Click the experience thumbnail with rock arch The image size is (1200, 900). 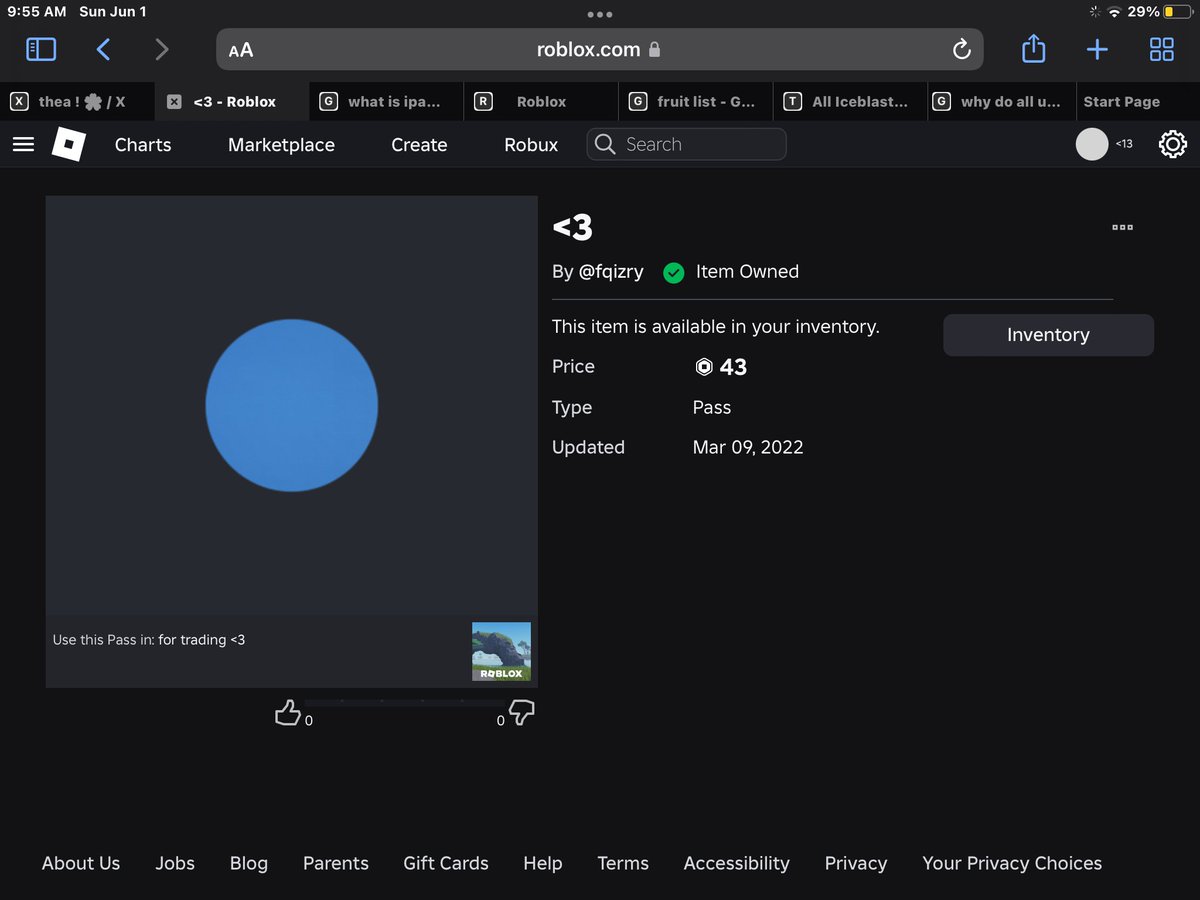pyautogui.click(x=501, y=652)
